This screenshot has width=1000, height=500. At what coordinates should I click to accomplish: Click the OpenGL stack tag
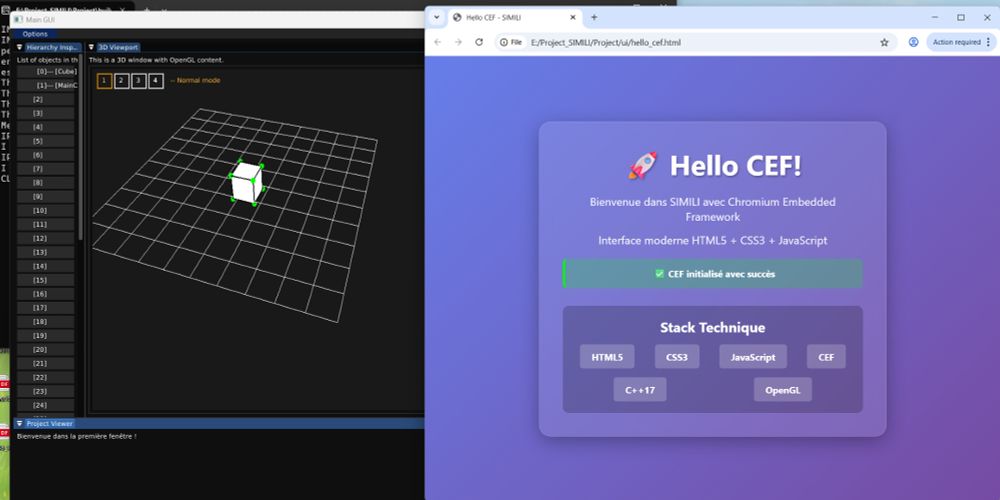coord(783,390)
